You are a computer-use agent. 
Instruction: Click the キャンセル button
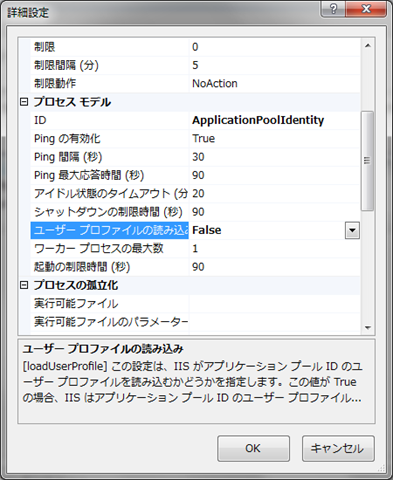pyautogui.click(x=338, y=448)
